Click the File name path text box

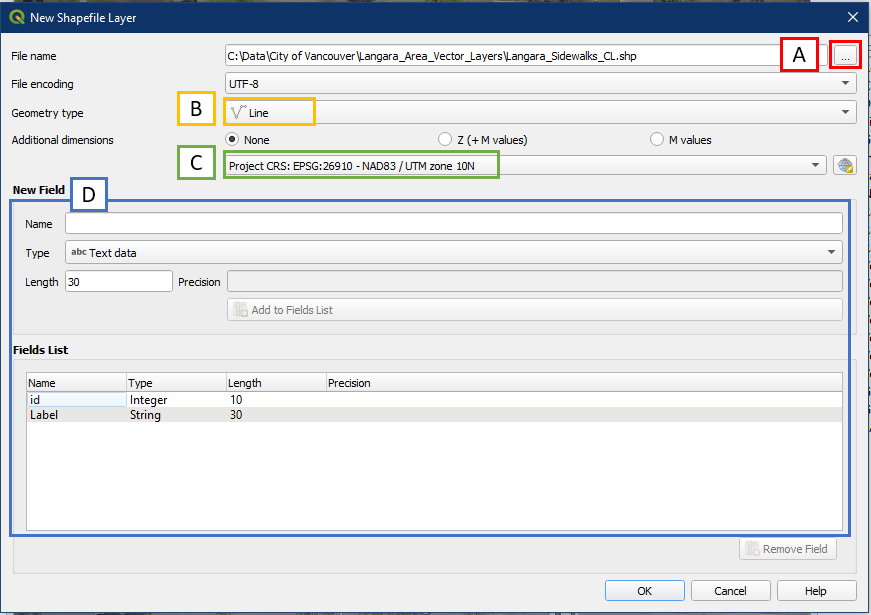[500, 57]
